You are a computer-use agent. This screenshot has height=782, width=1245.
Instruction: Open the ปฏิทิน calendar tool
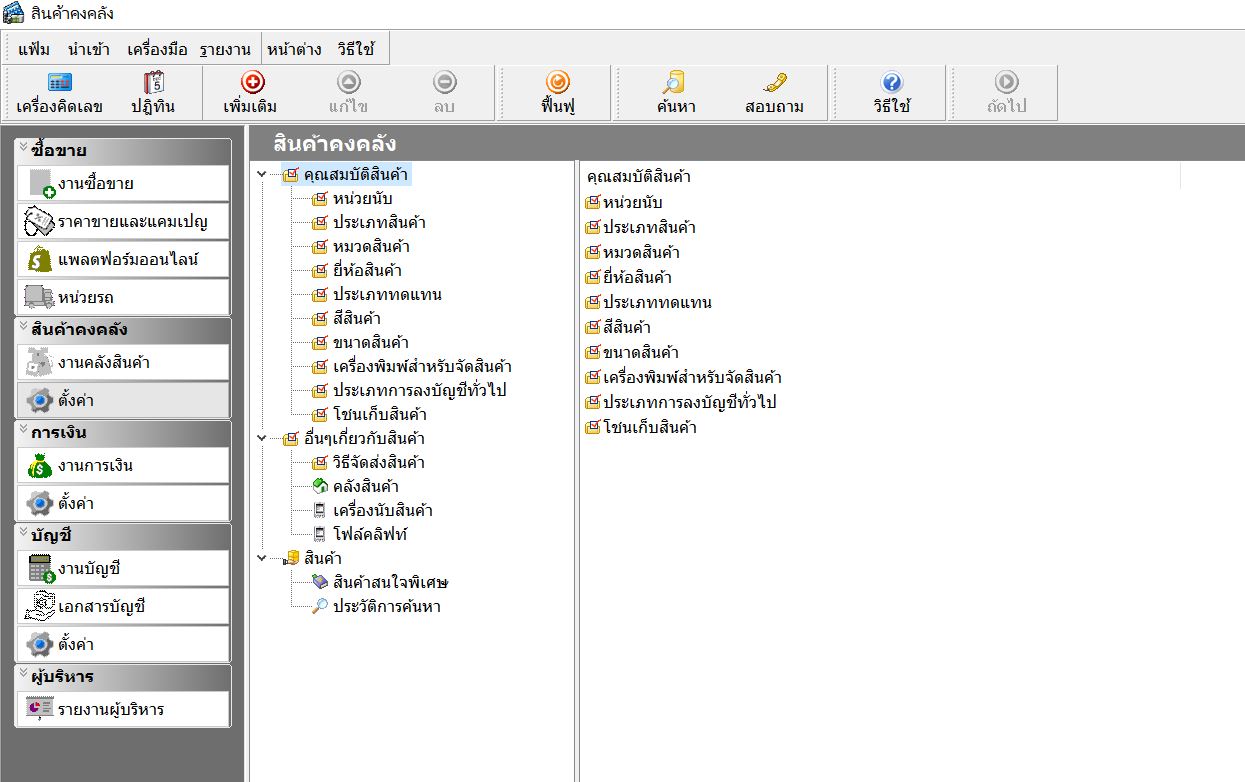click(x=153, y=93)
